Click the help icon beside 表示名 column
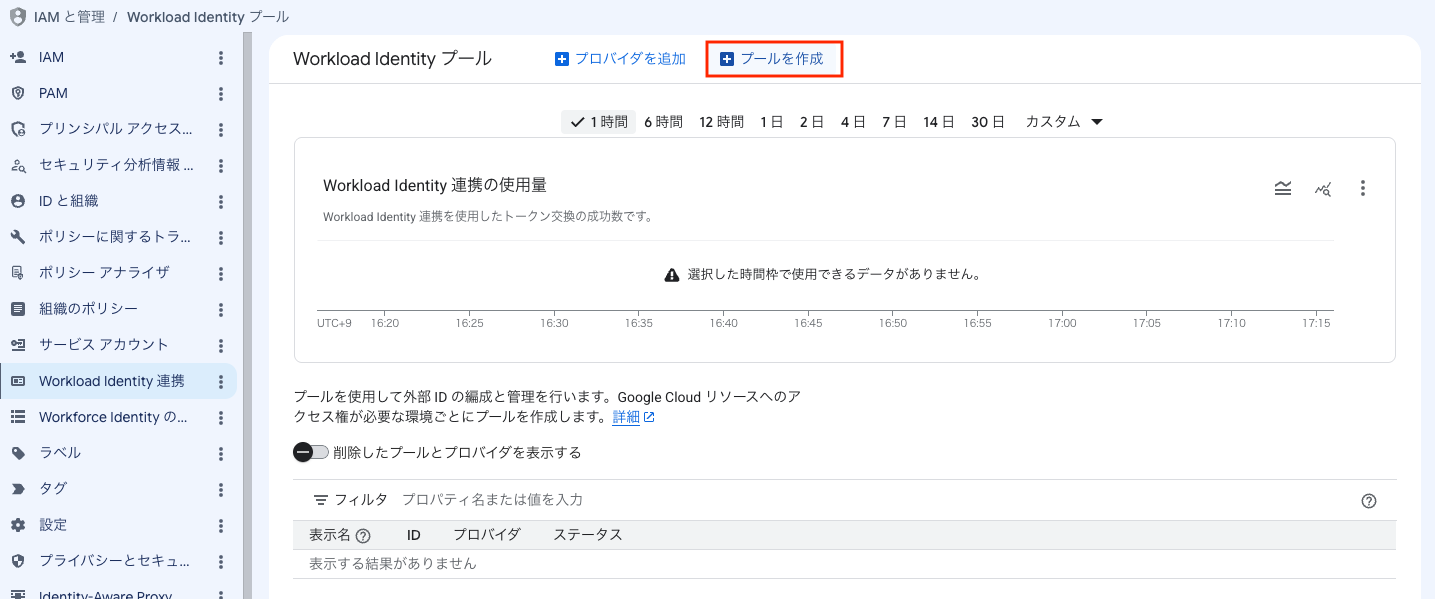Image resolution: width=1435 pixels, height=599 pixels. [363, 535]
